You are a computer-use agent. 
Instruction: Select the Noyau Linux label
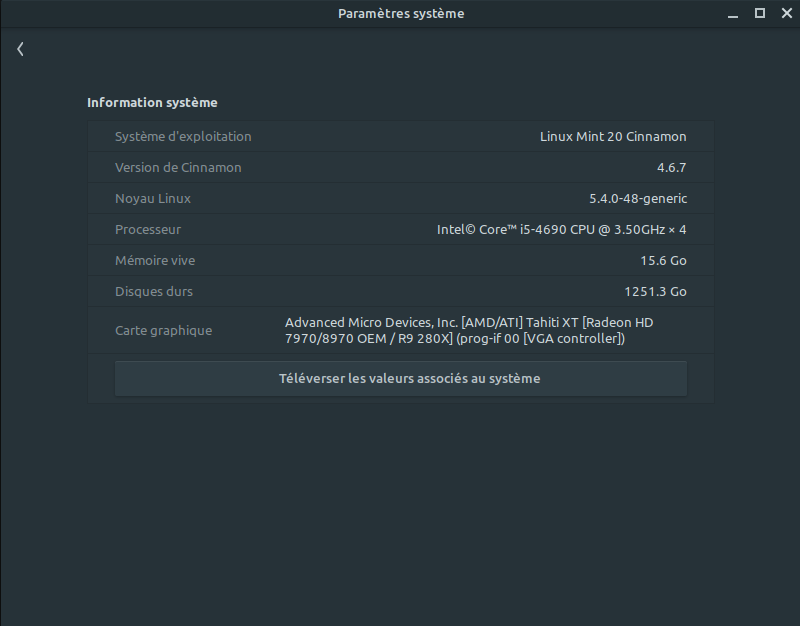[153, 198]
